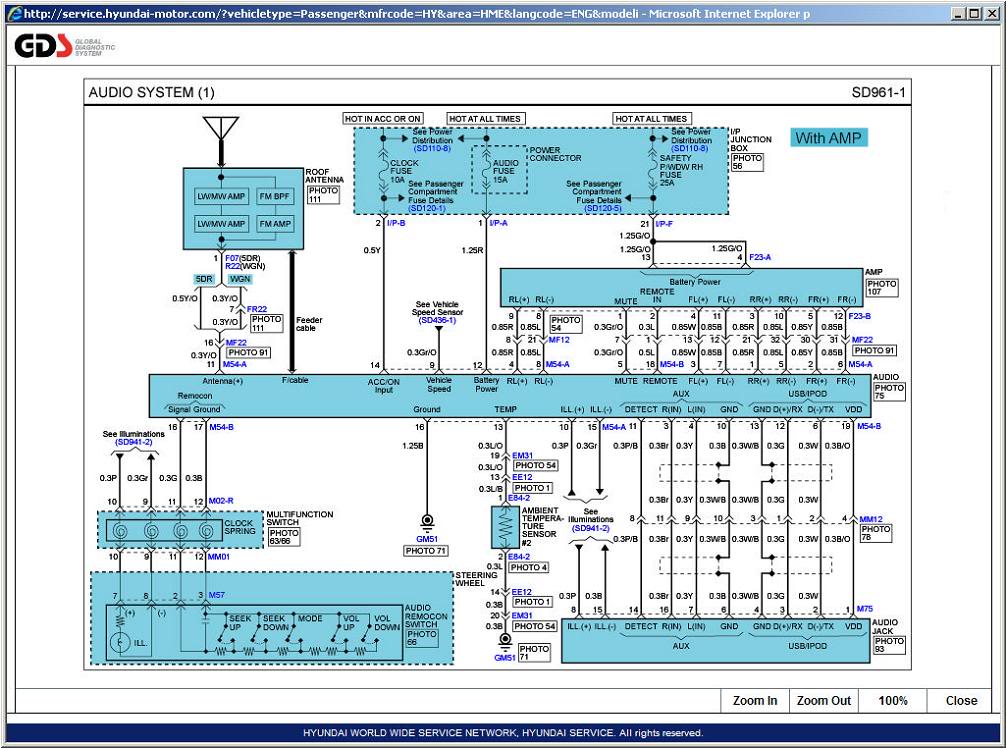
Task: Click the 'AUDIO SYSTEM (1)' diagram title
Action: click(x=151, y=92)
